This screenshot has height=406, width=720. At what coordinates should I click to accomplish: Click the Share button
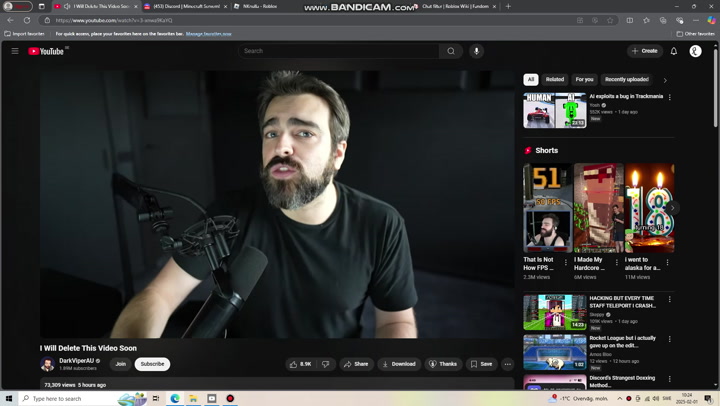point(356,364)
